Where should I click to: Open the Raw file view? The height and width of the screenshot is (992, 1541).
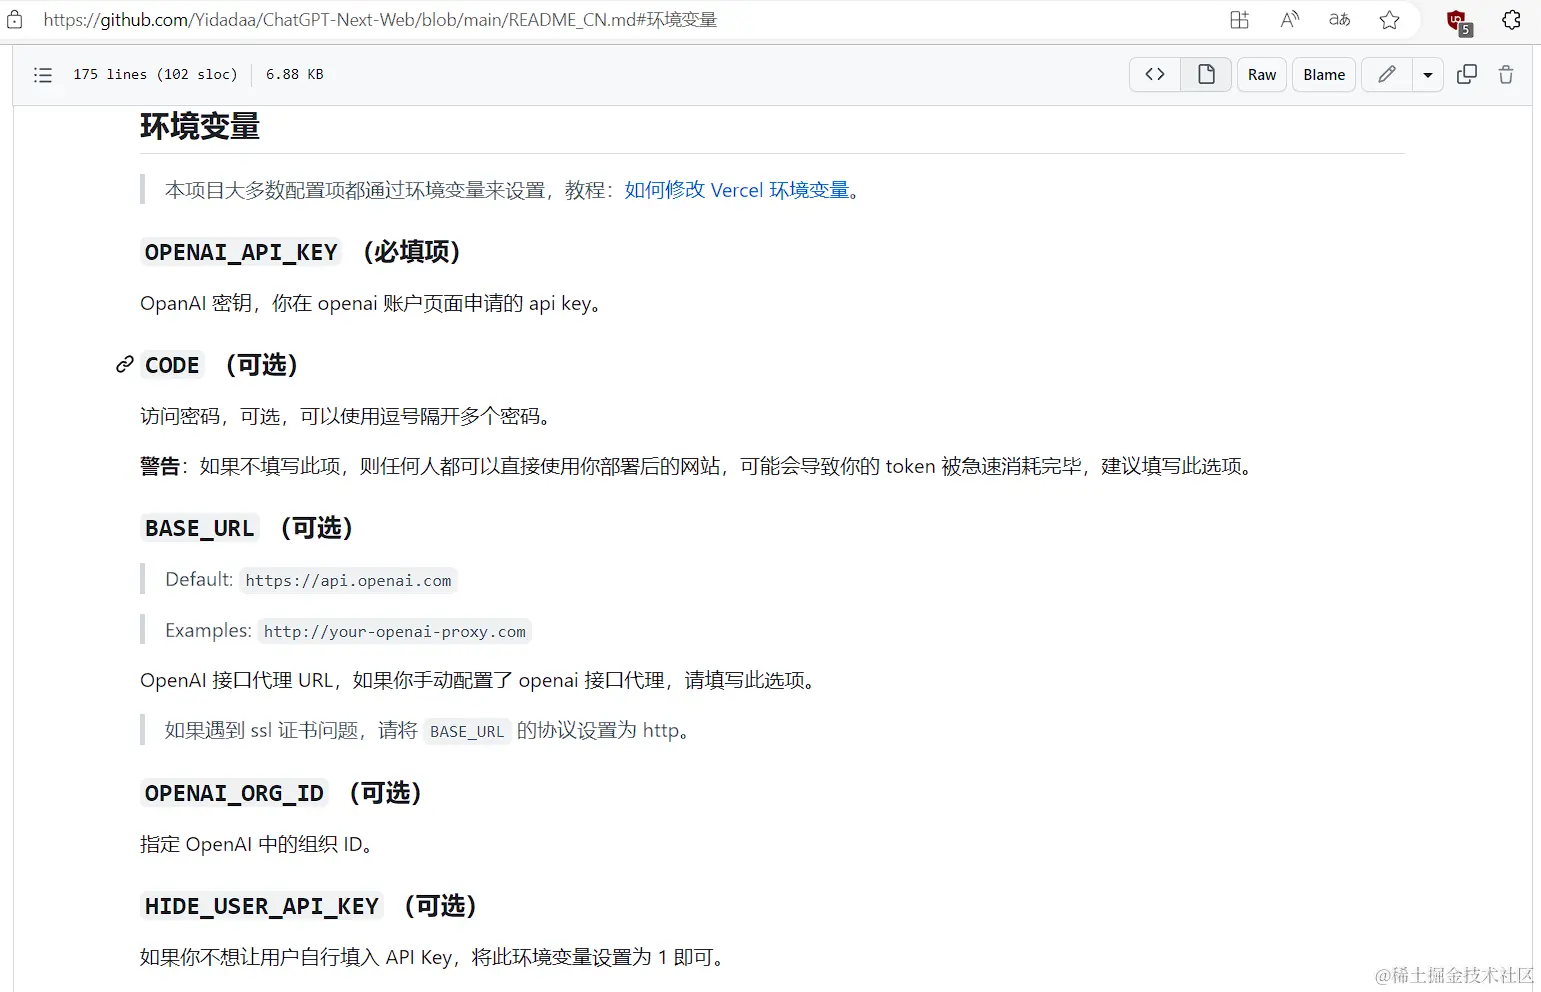click(1262, 74)
